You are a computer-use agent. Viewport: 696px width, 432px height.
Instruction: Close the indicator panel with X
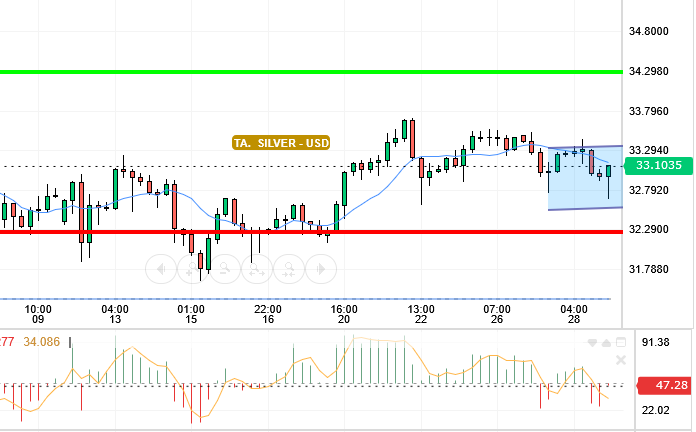click(x=621, y=360)
